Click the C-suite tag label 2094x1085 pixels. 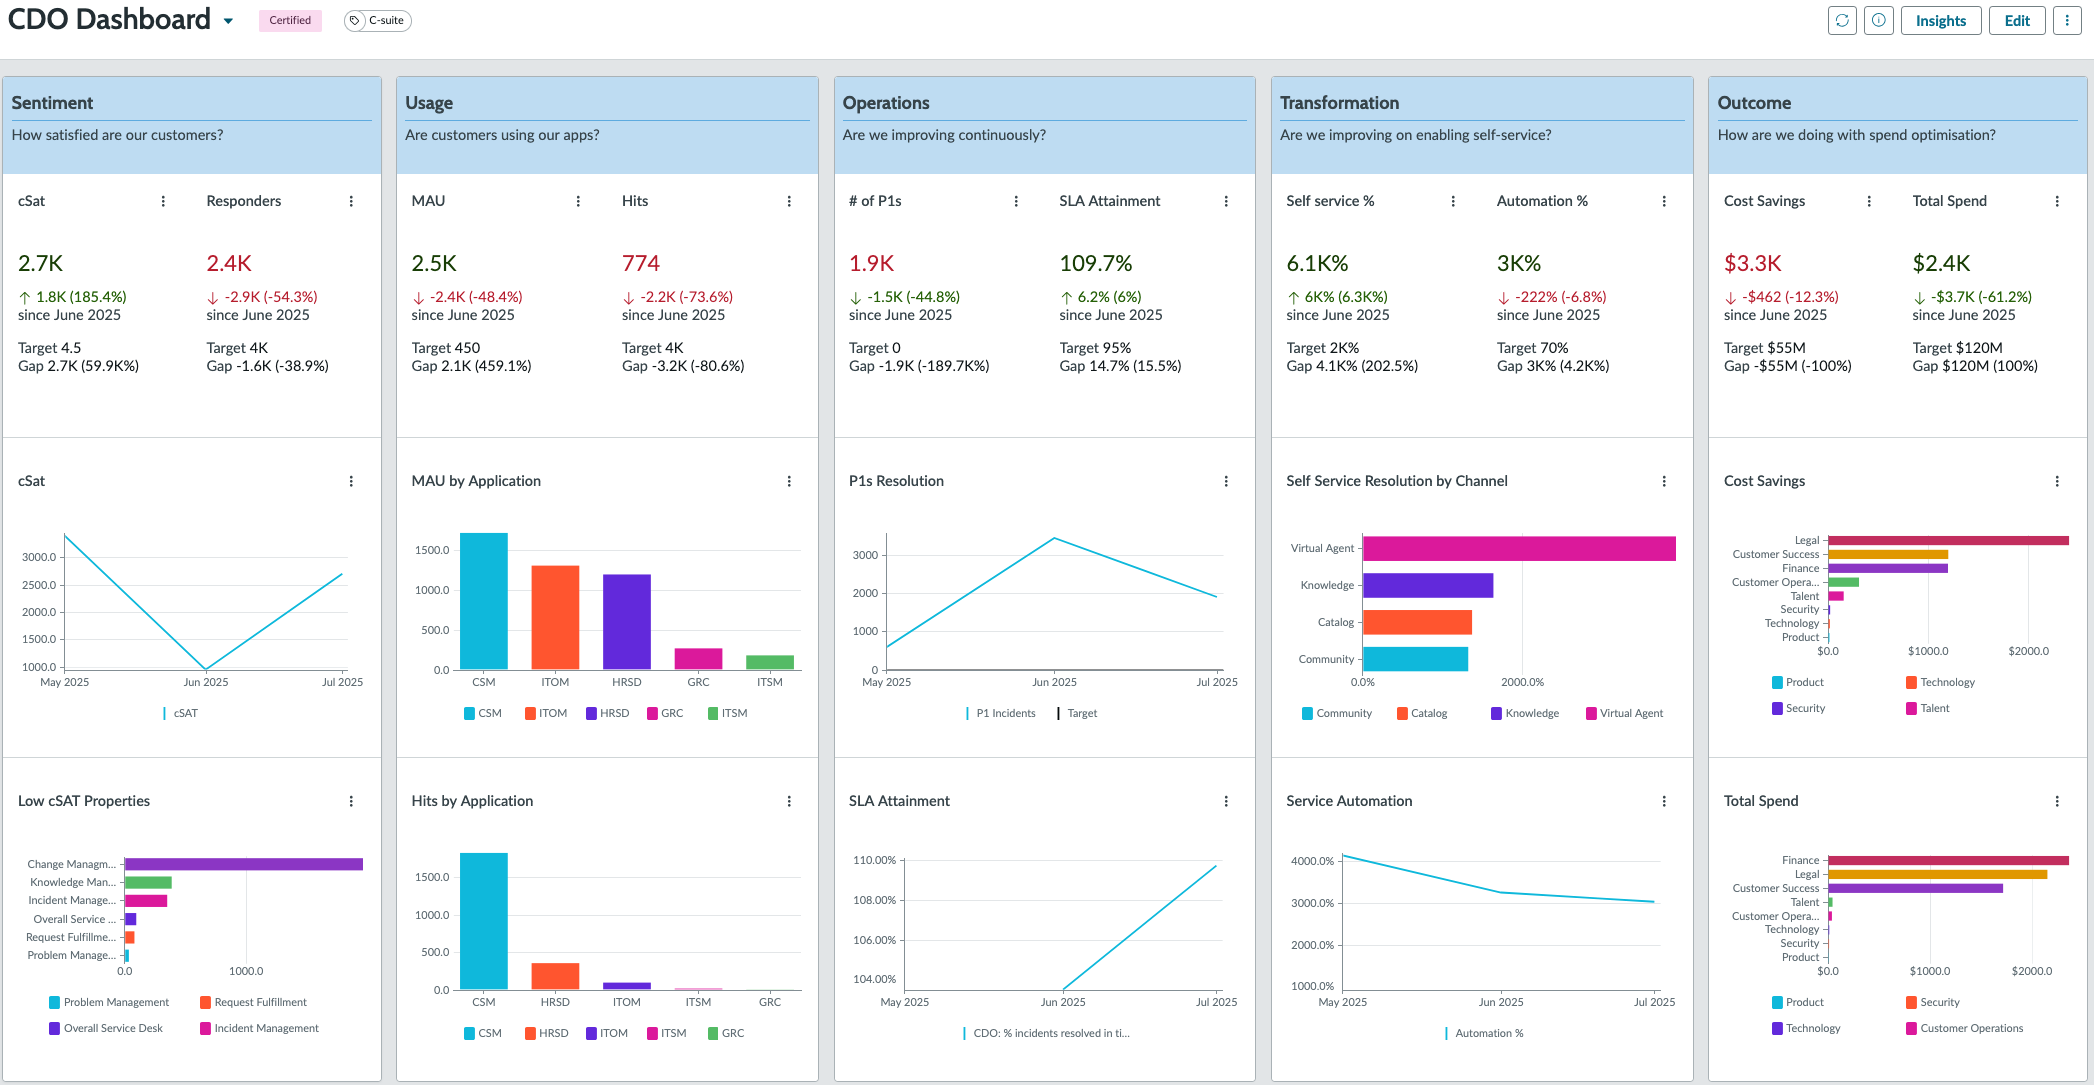386,20
